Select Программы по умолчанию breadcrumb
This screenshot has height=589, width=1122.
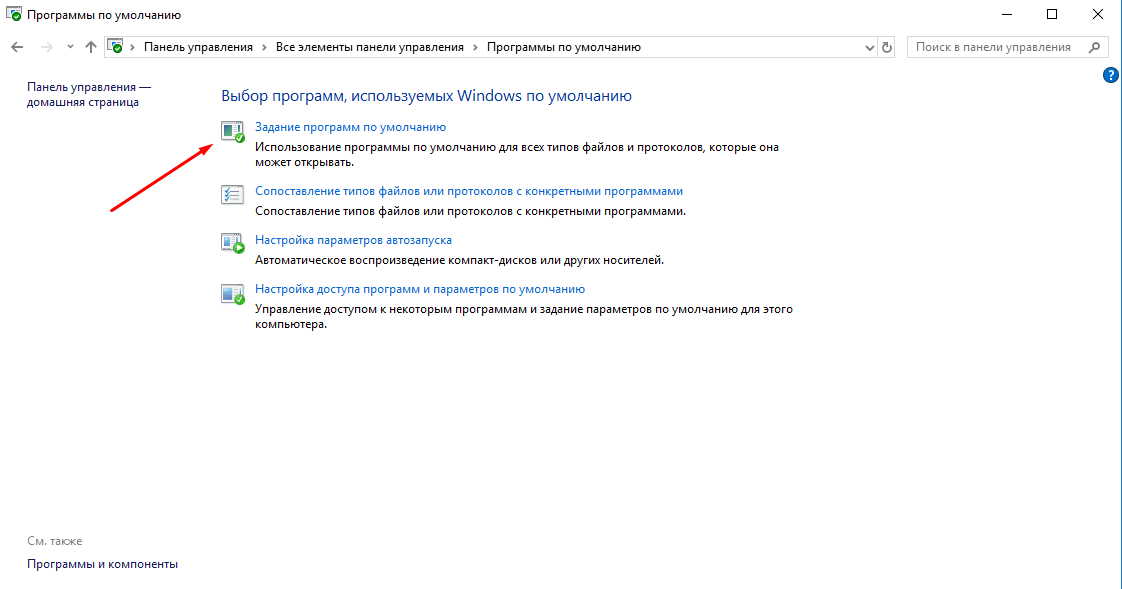(x=564, y=47)
